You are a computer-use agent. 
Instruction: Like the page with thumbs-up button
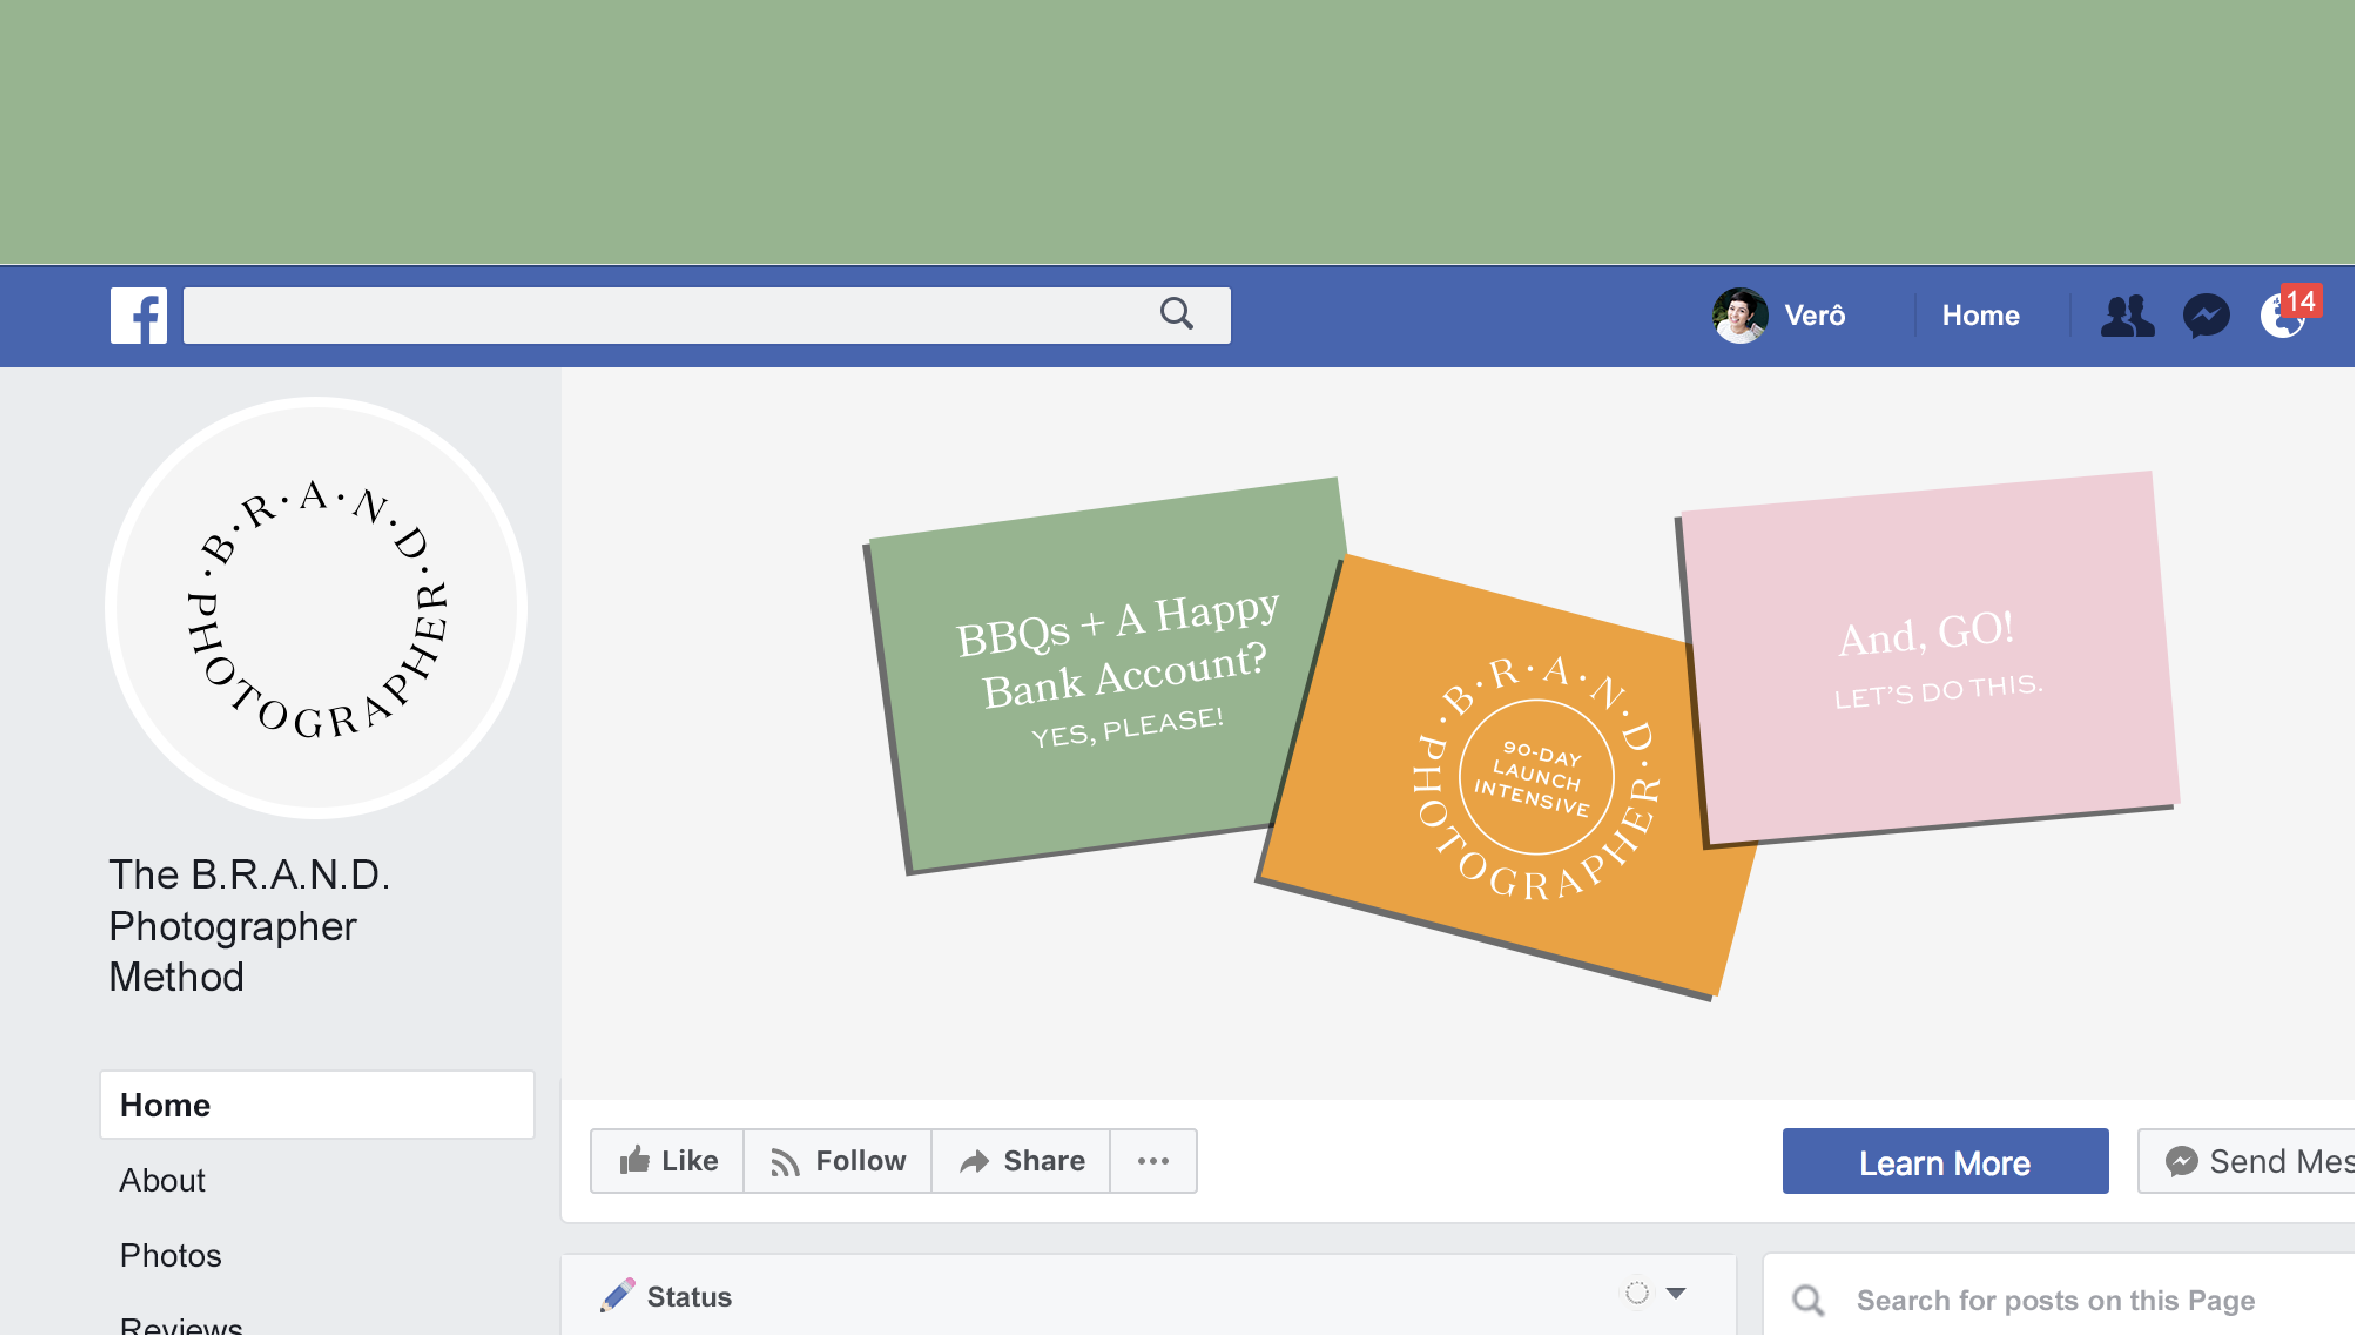pyautogui.click(x=667, y=1161)
